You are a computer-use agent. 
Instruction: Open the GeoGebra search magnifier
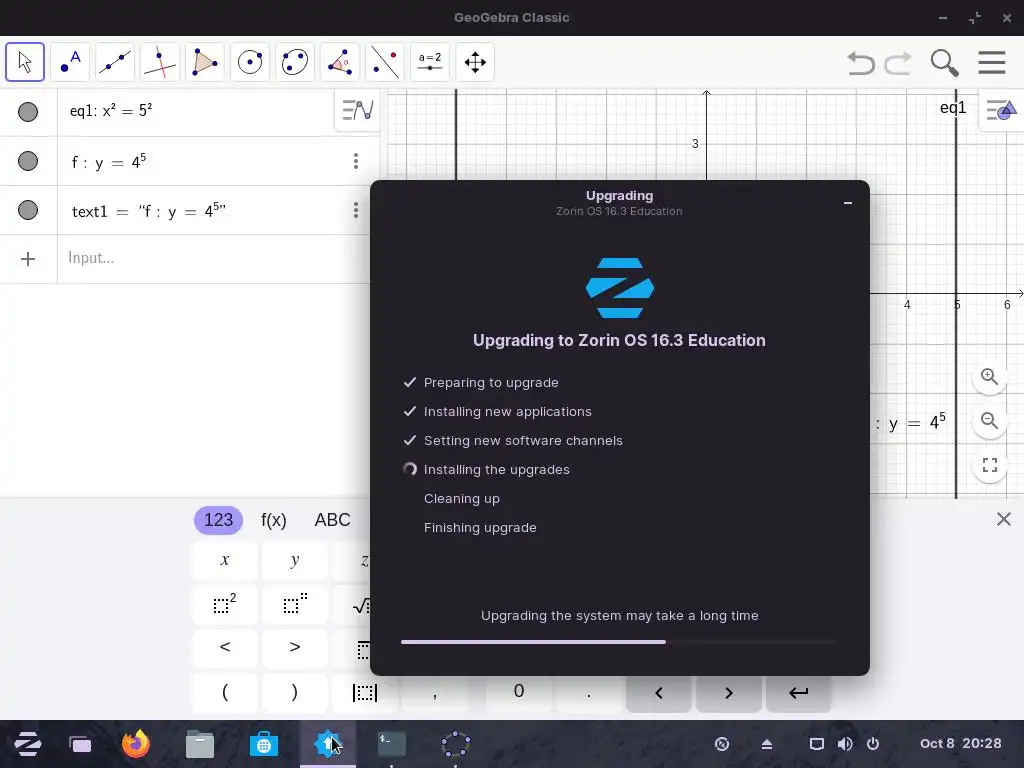pos(944,63)
